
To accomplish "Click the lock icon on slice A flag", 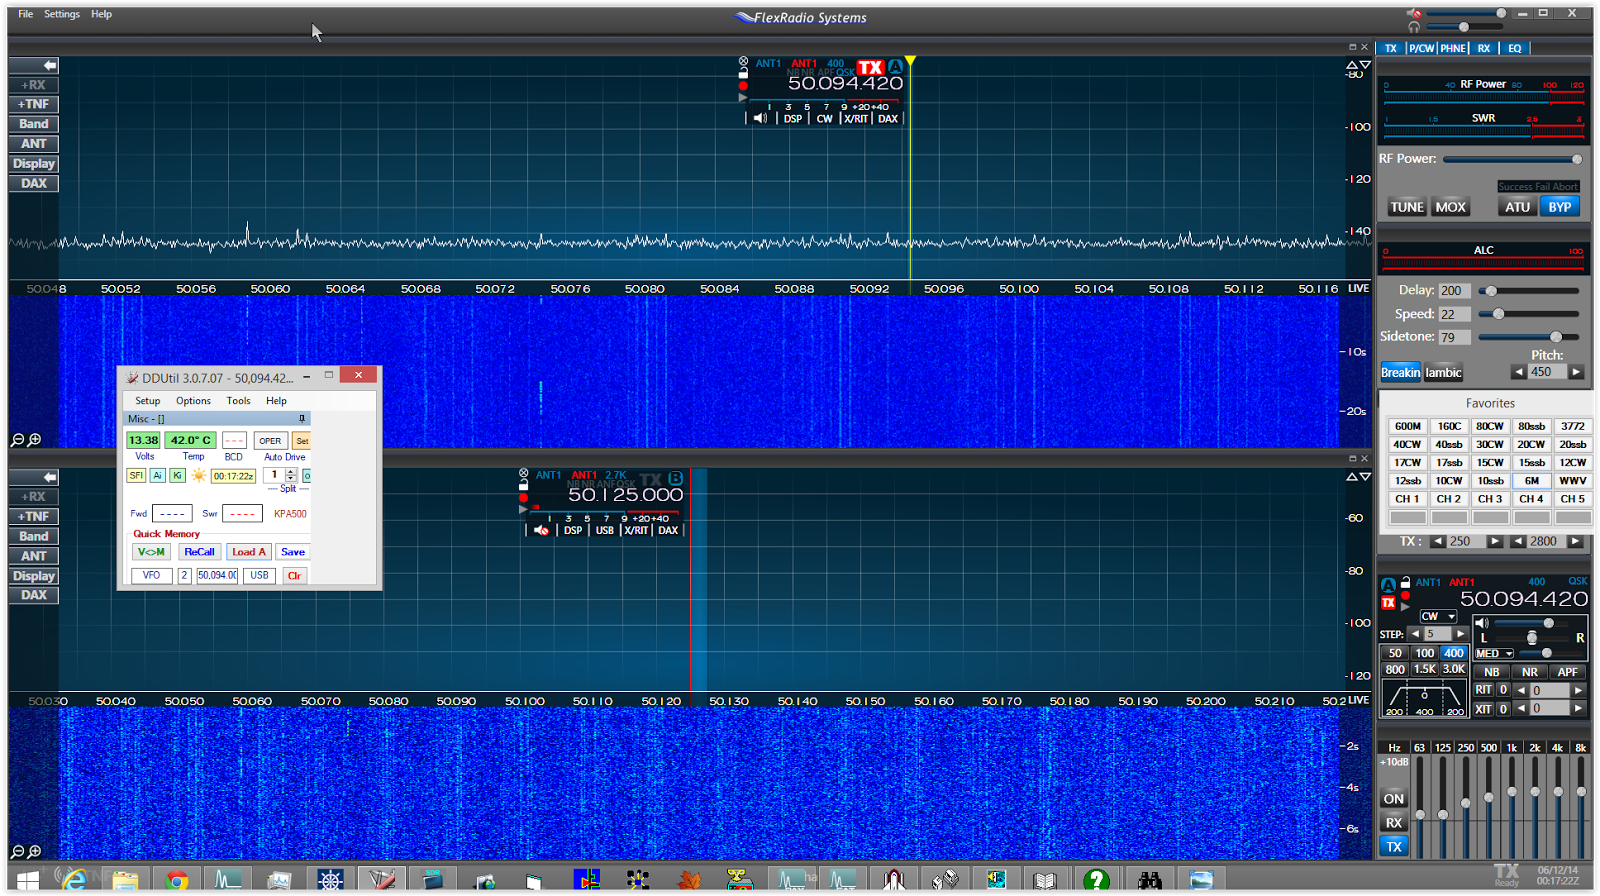I will pos(743,73).
